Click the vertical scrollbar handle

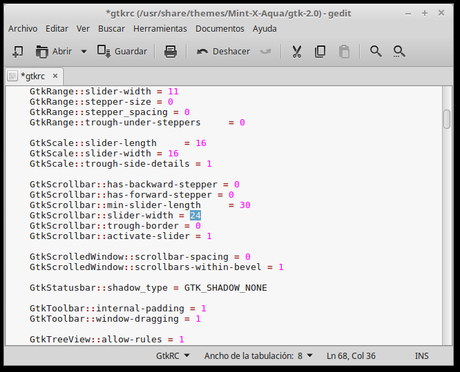click(447, 119)
